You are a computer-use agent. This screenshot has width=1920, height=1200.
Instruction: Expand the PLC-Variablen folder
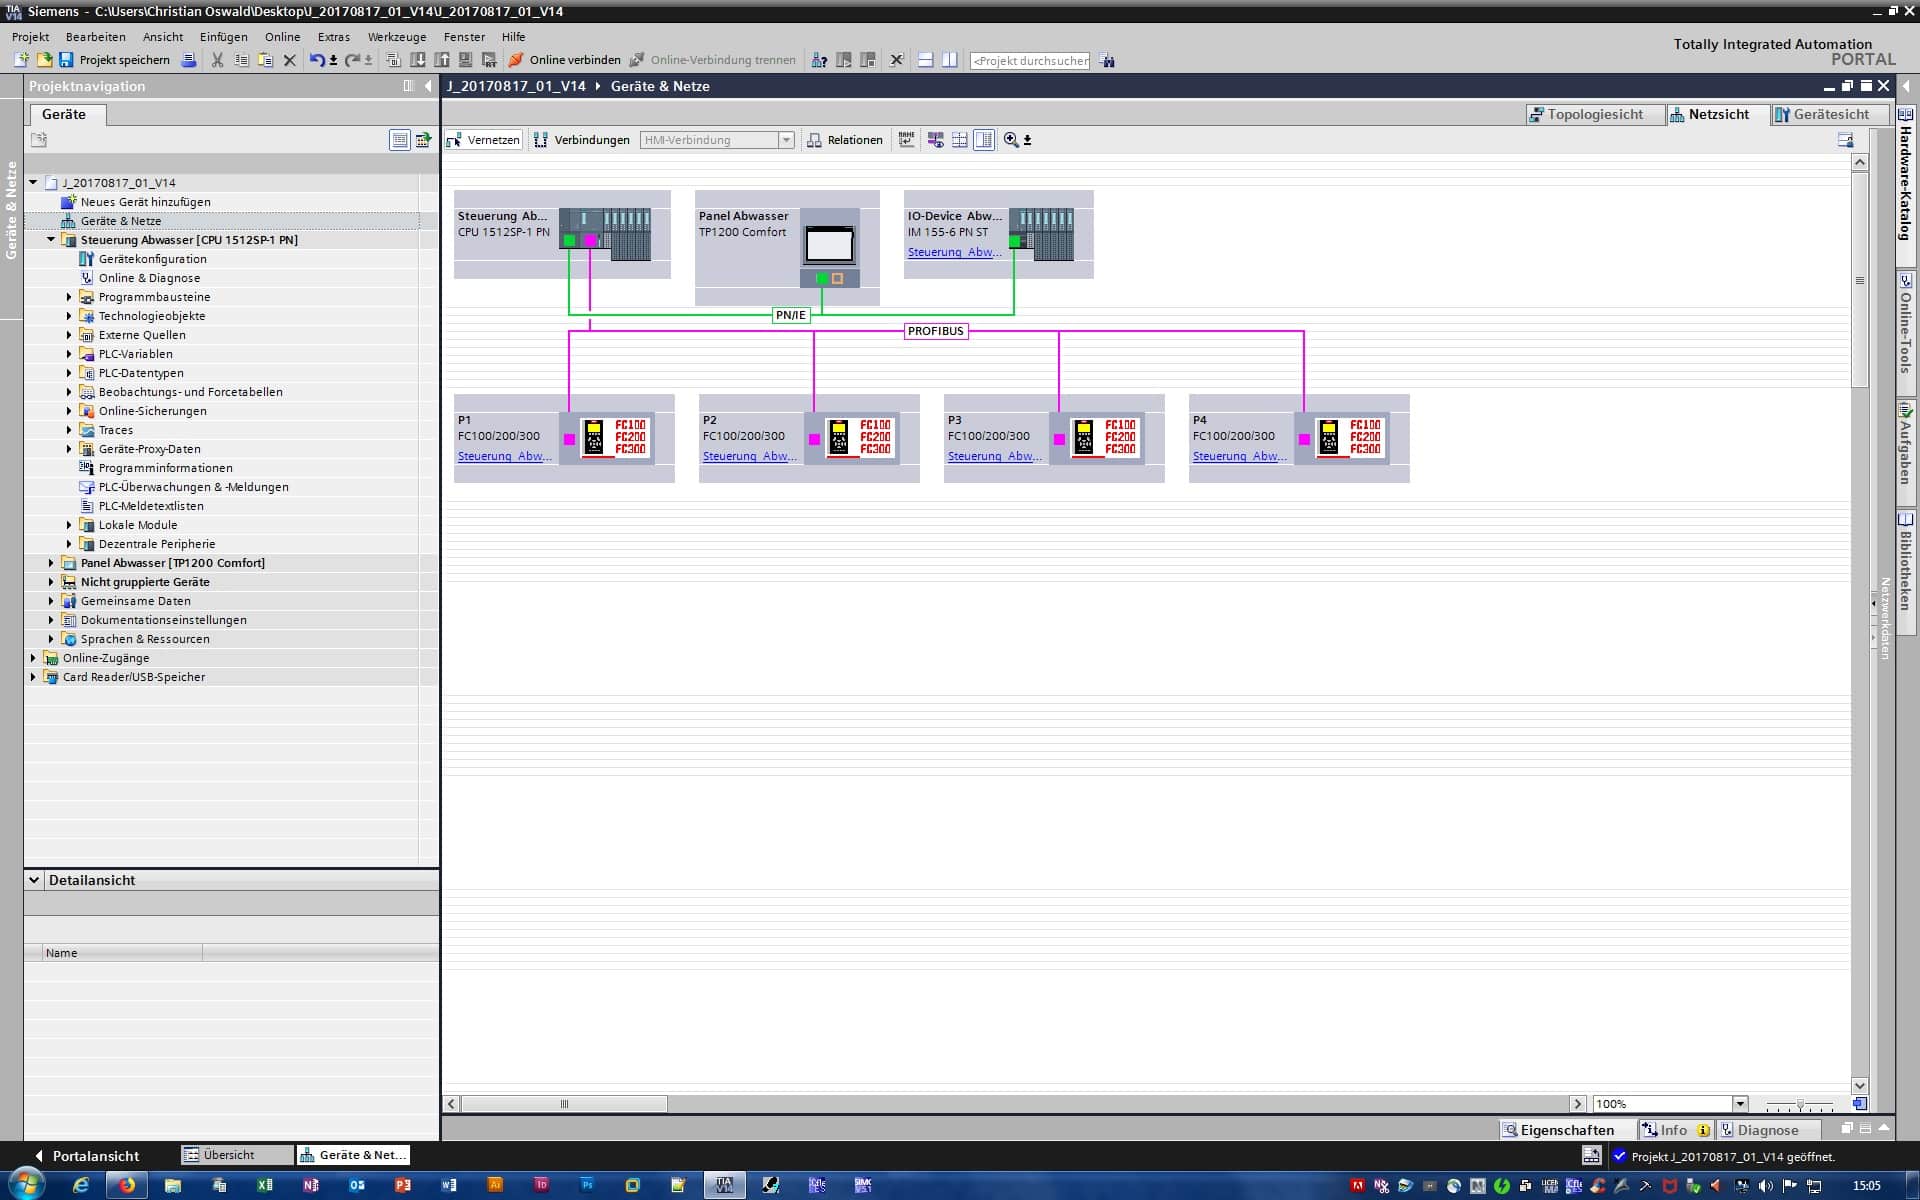pos(69,354)
